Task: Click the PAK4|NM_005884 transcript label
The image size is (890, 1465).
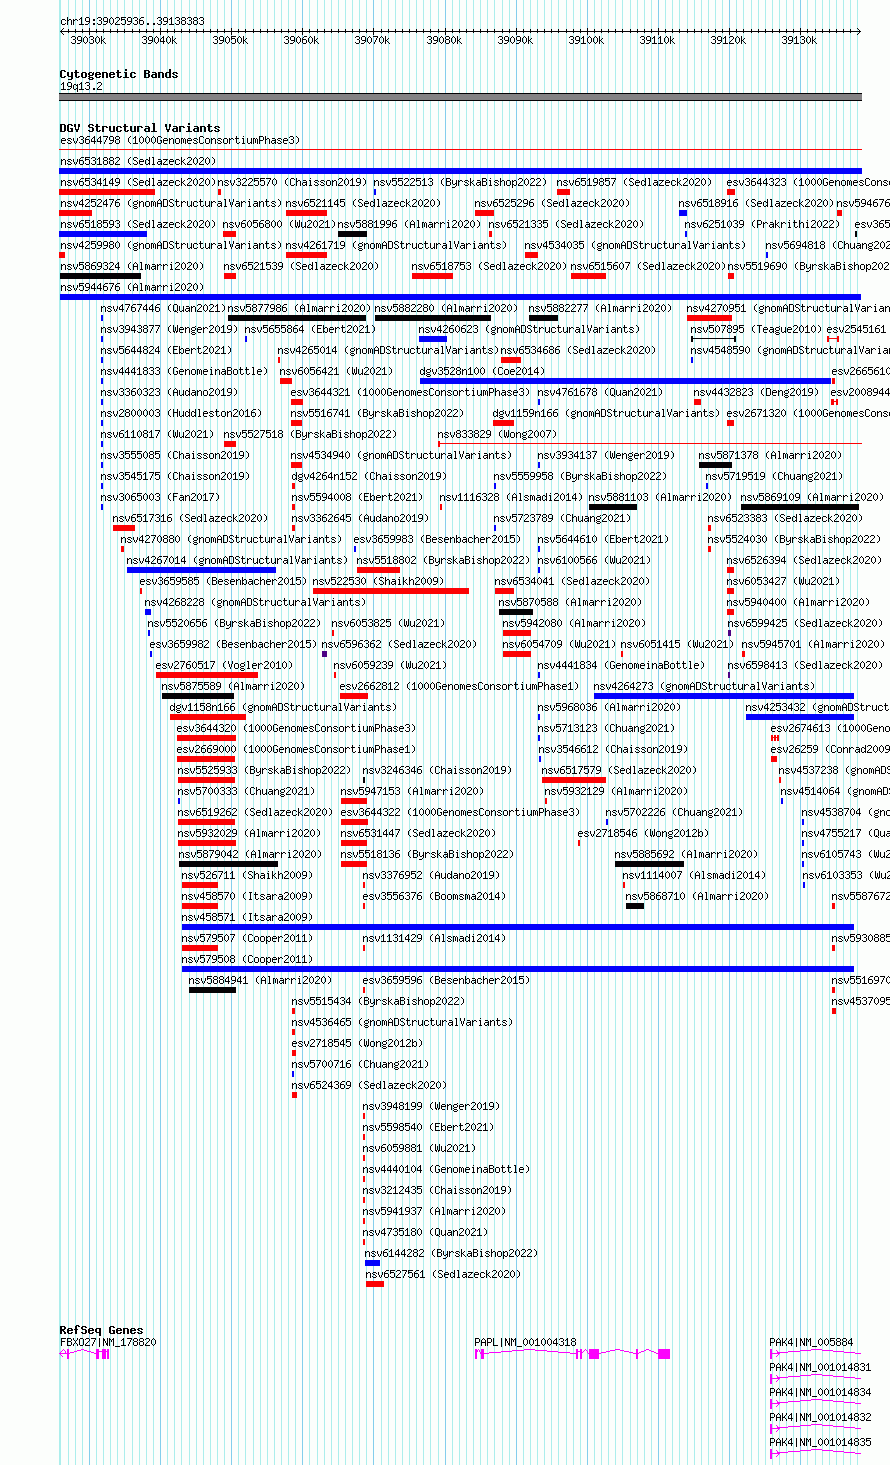Action: tap(811, 1342)
